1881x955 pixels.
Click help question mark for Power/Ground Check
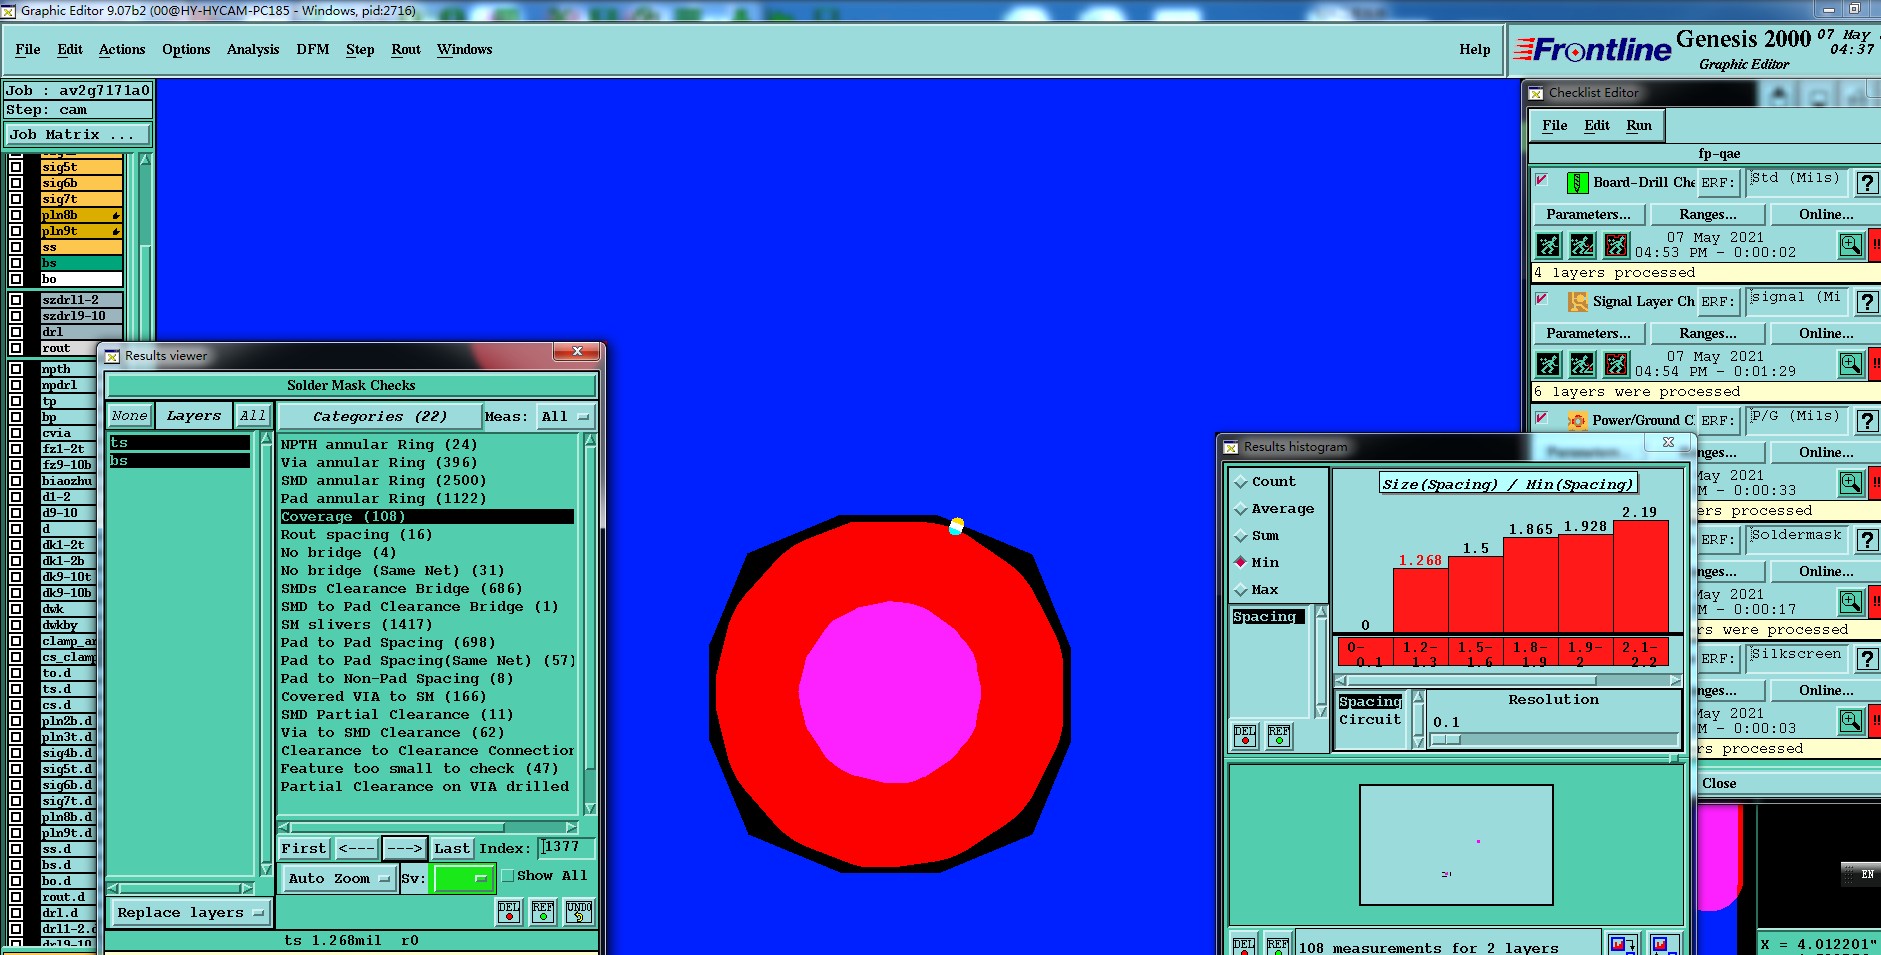point(1867,420)
